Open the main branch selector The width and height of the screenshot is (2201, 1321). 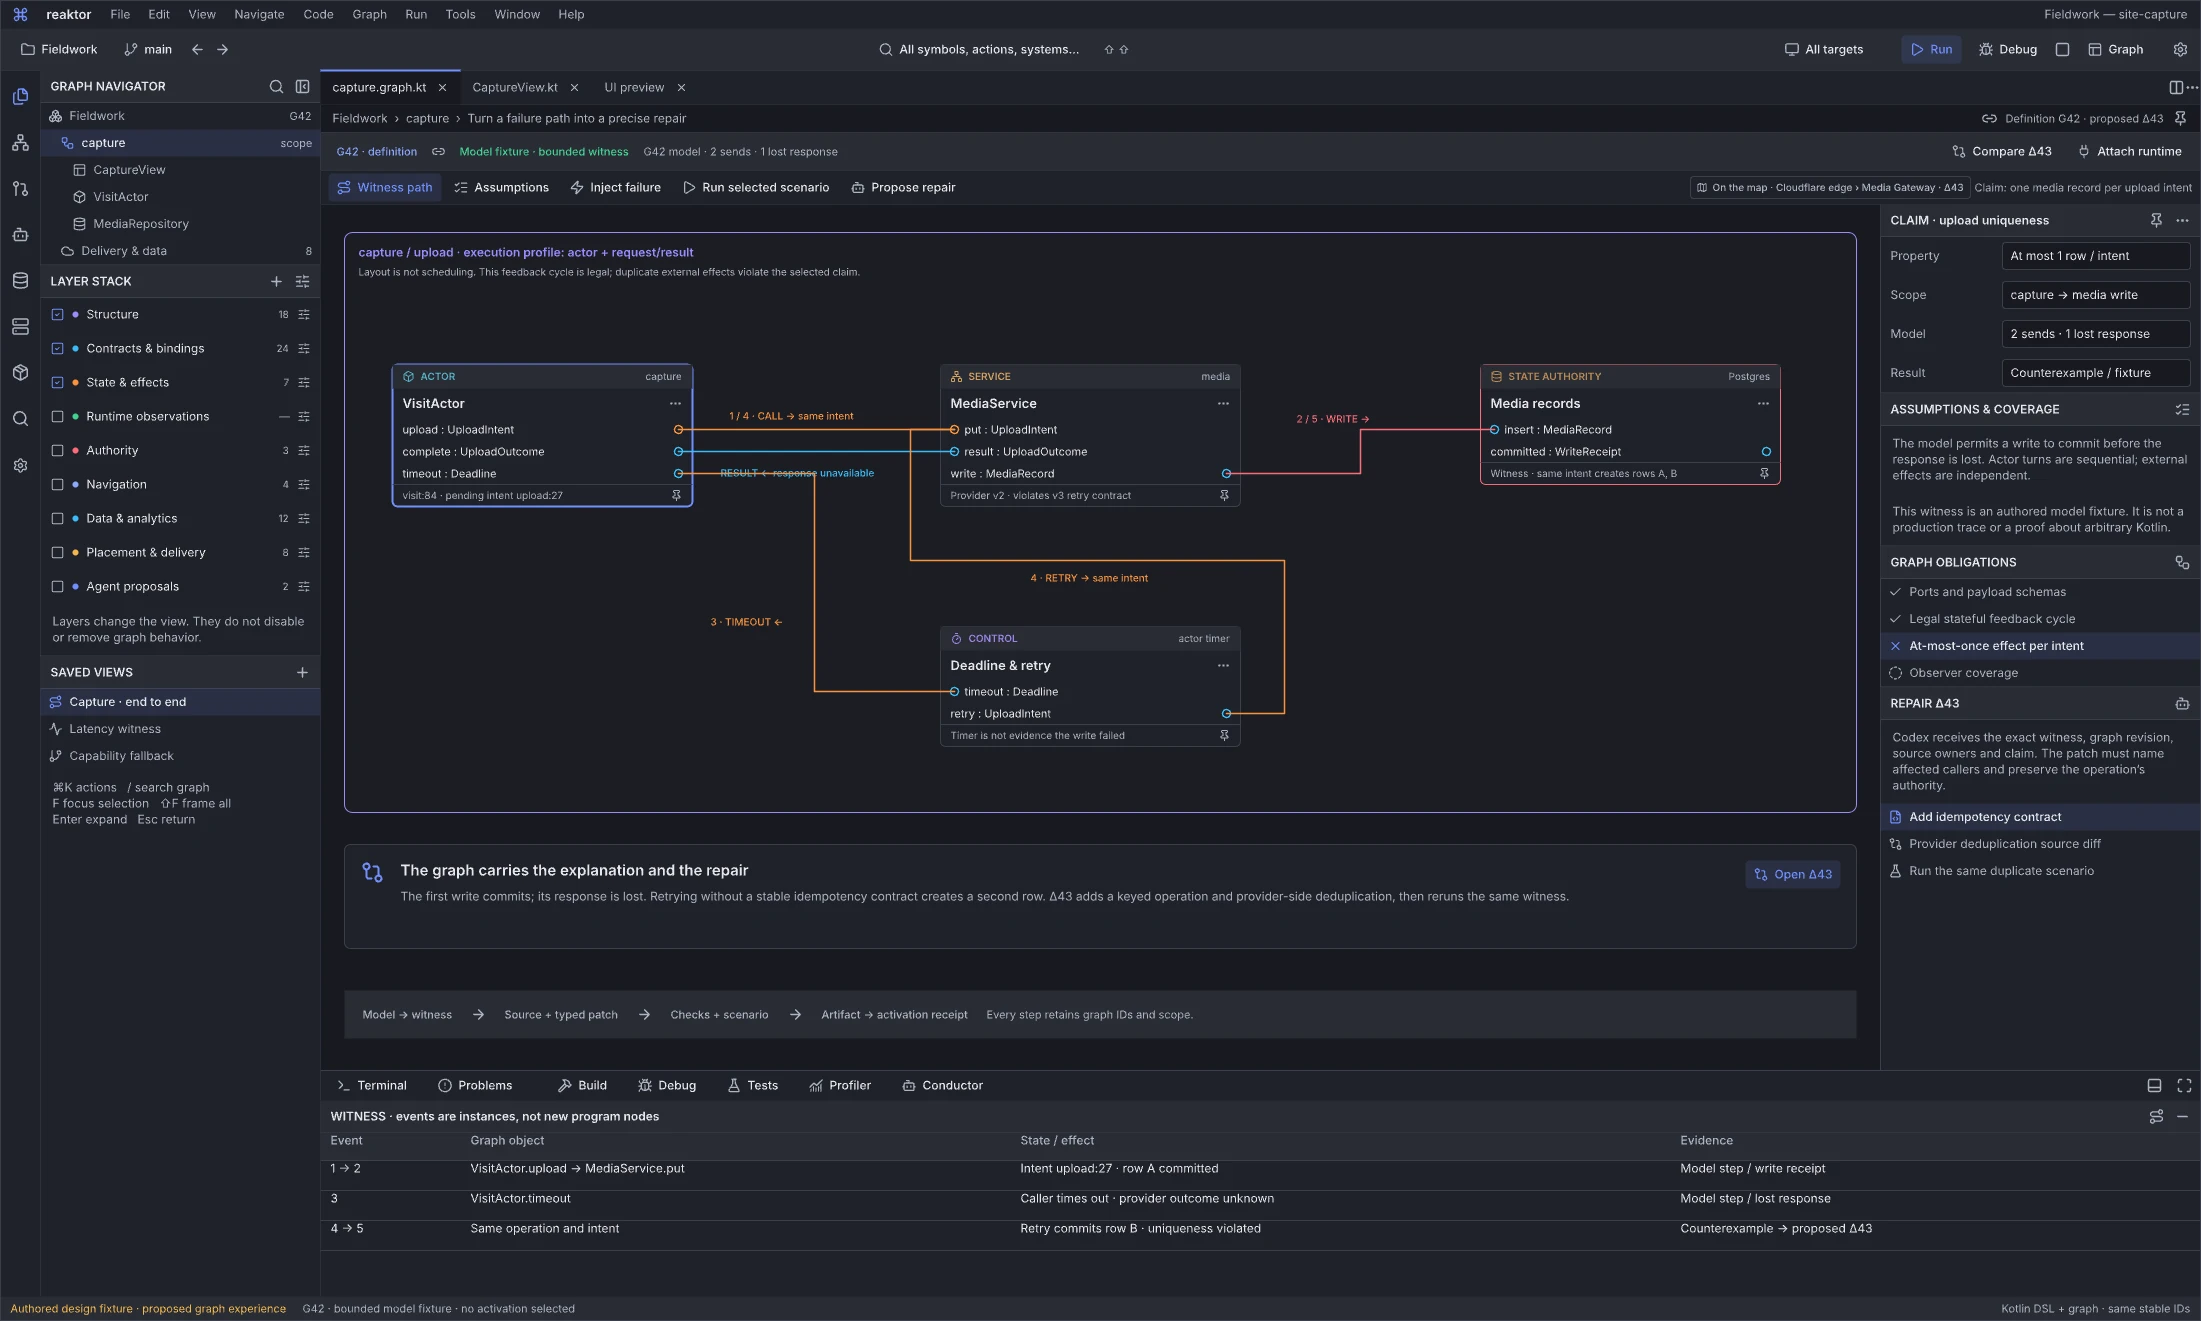tap(148, 49)
